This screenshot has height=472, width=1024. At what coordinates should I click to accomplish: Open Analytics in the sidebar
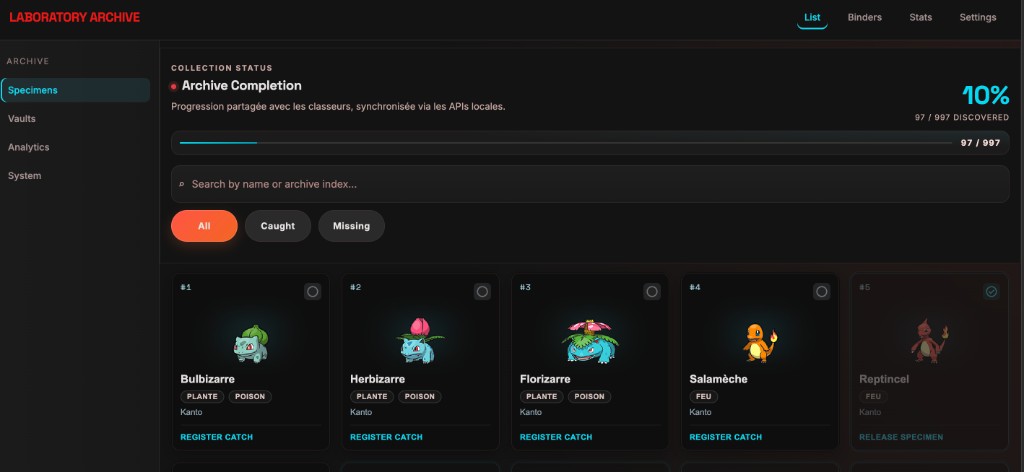(x=76, y=148)
